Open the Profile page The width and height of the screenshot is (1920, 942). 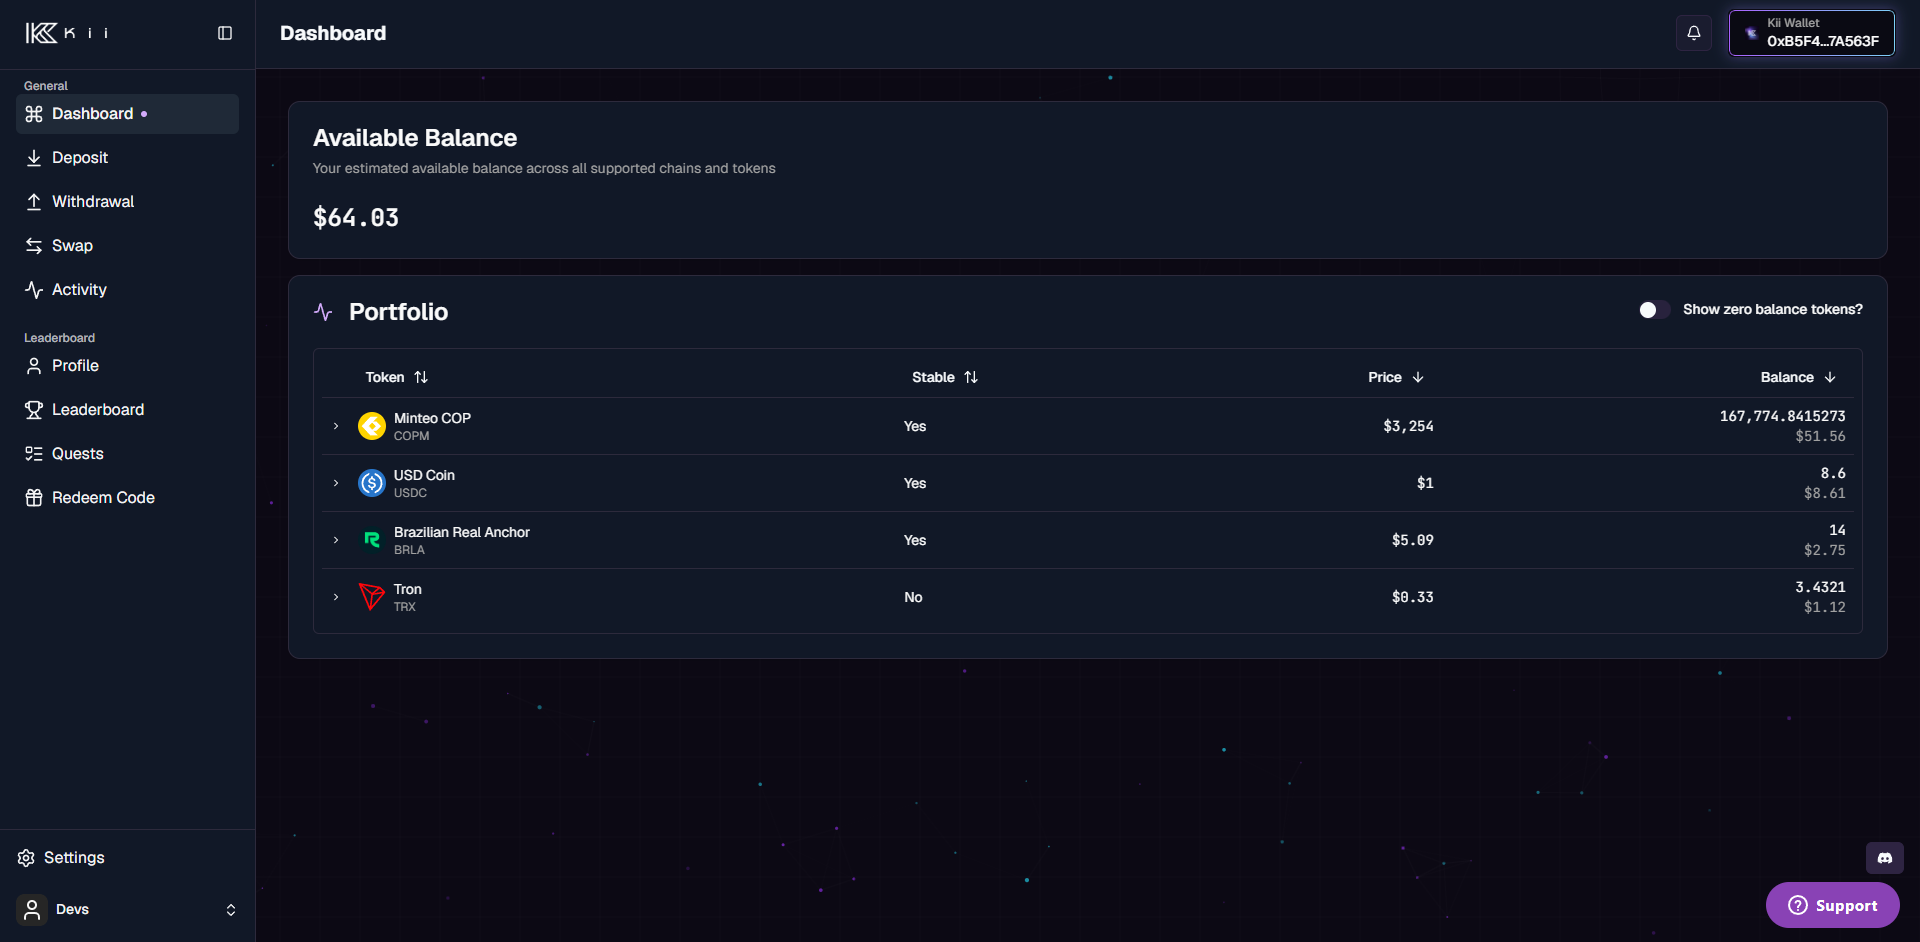coord(127,366)
